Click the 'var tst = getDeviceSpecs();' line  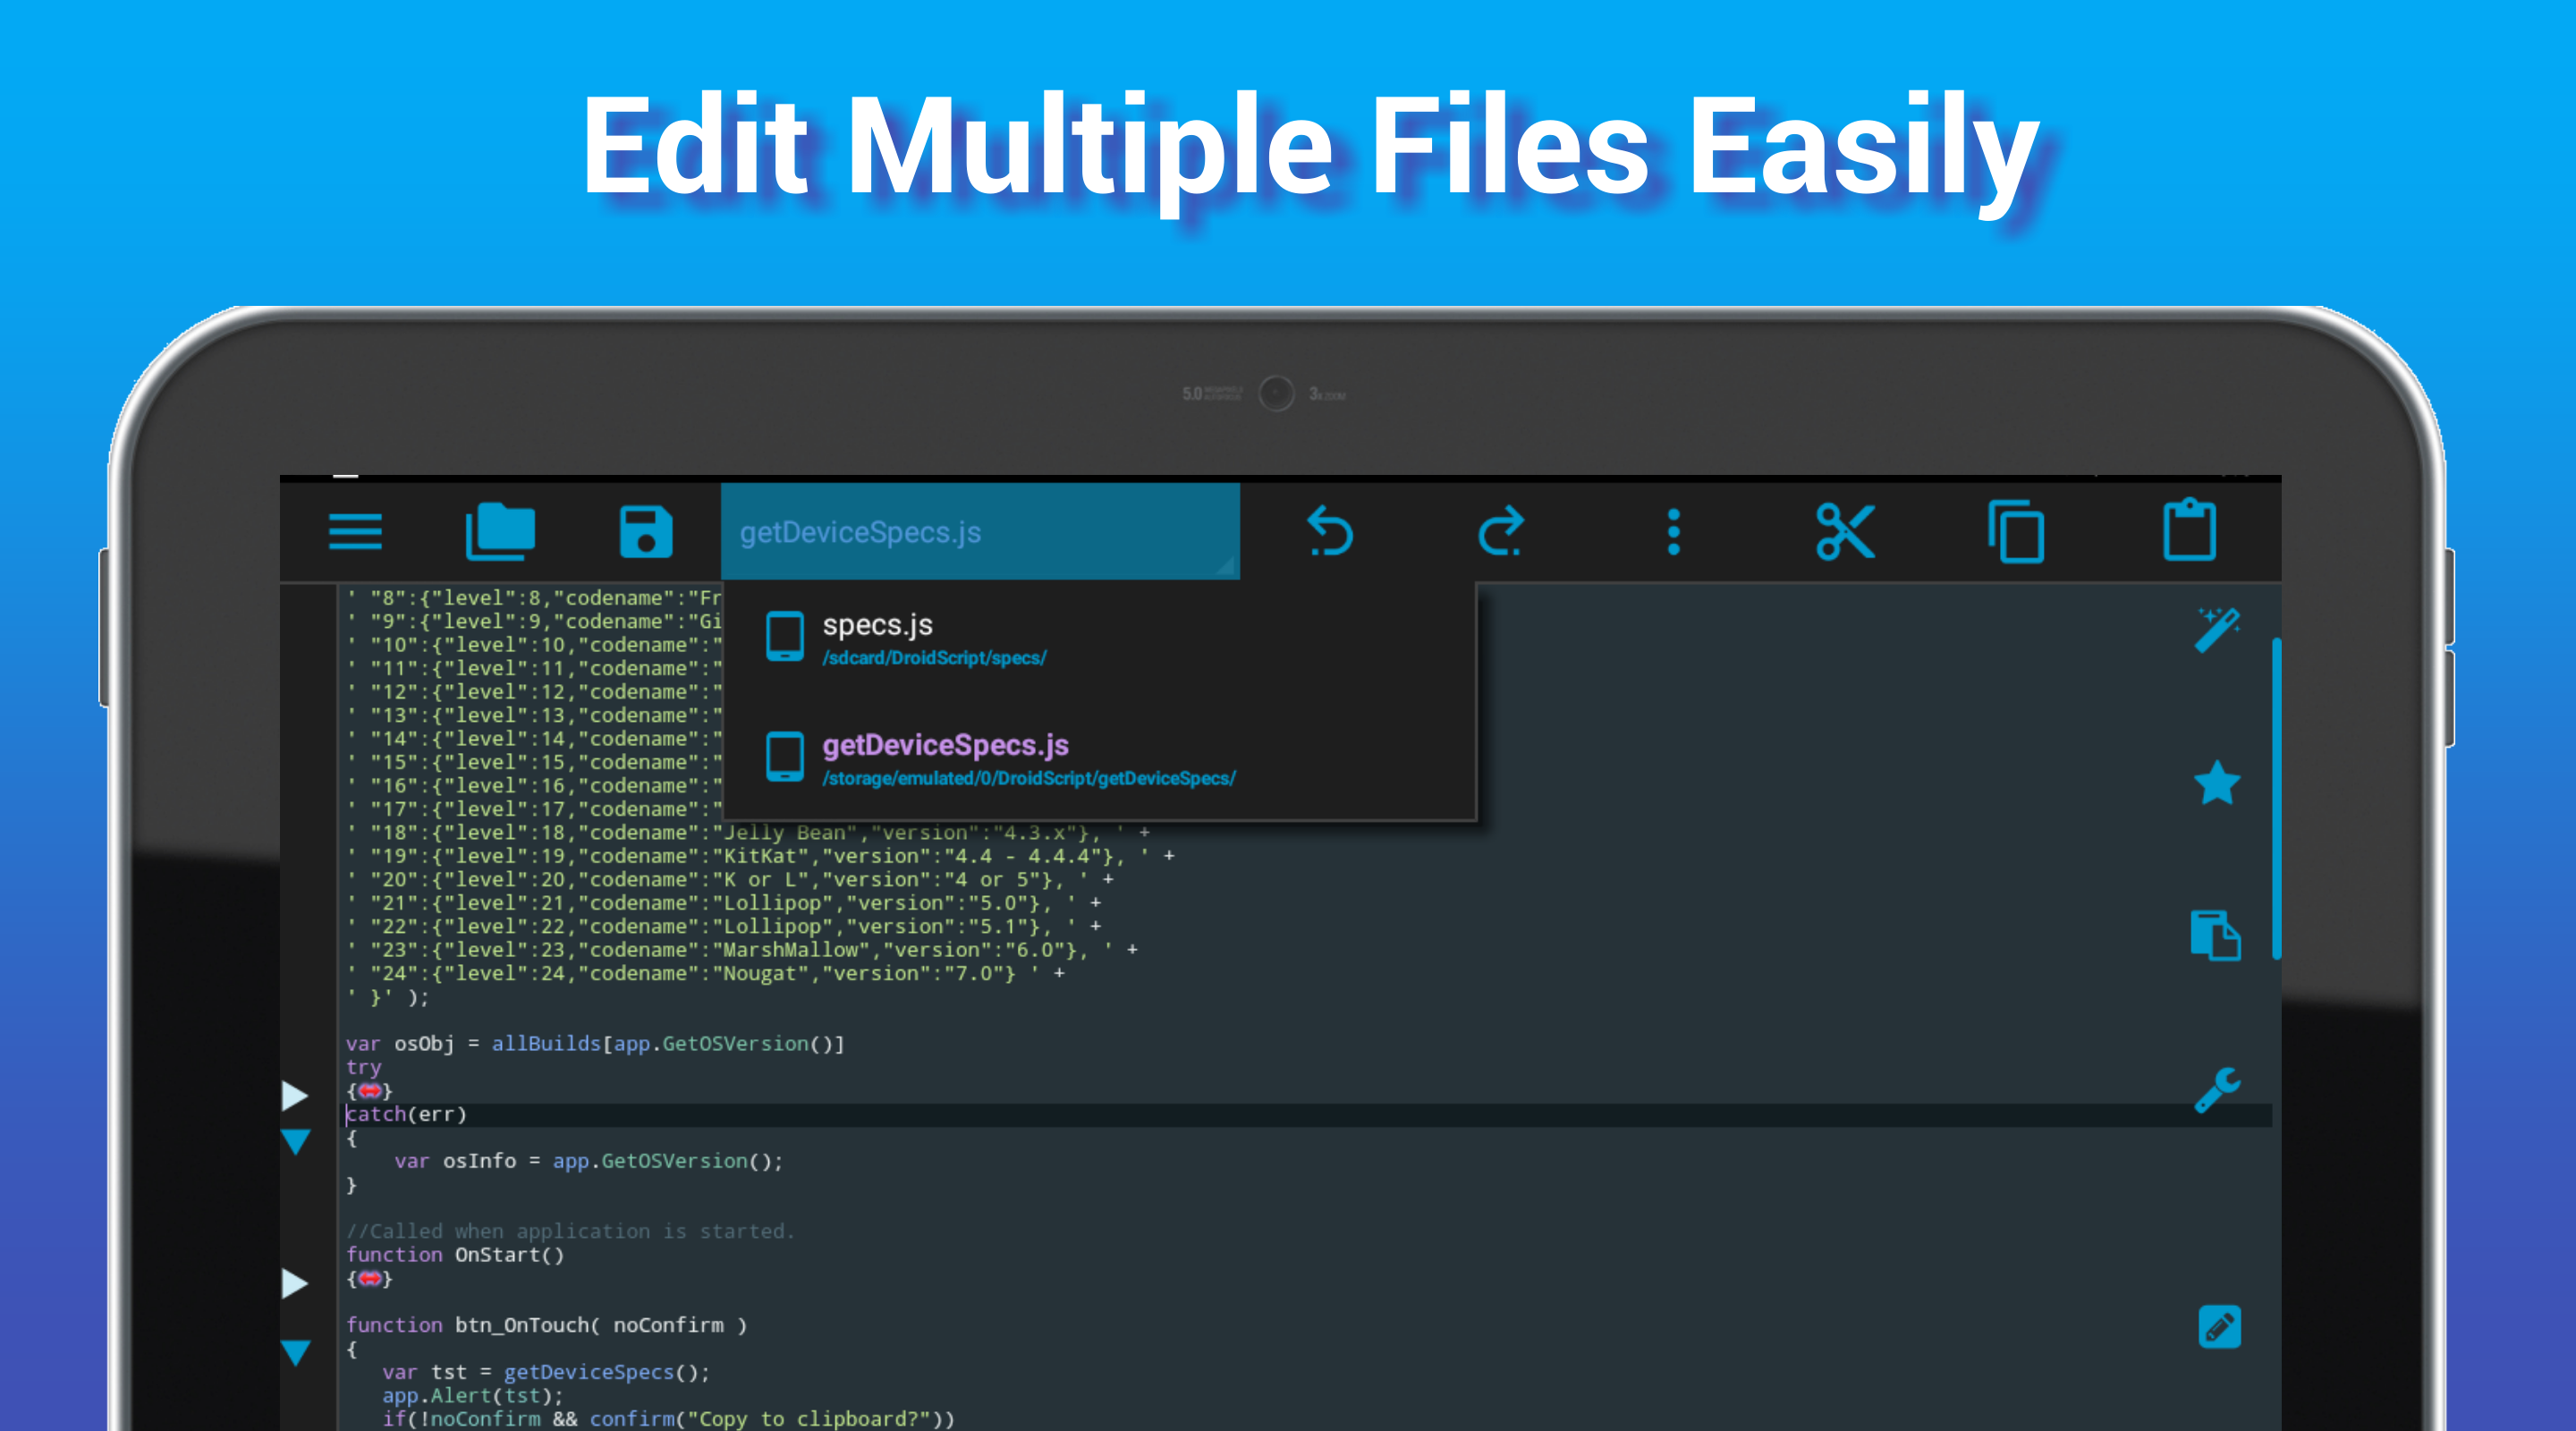pyautogui.click(x=546, y=1372)
